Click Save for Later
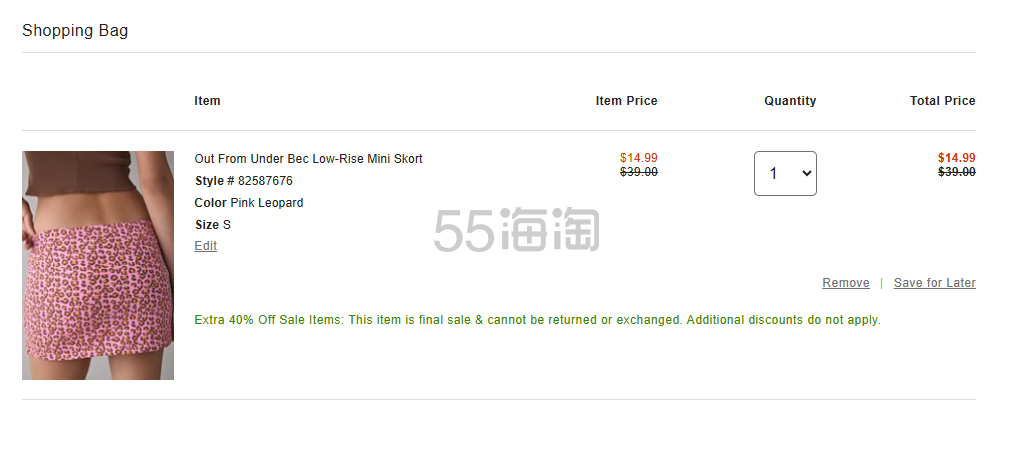 click(x=934, y=283)
